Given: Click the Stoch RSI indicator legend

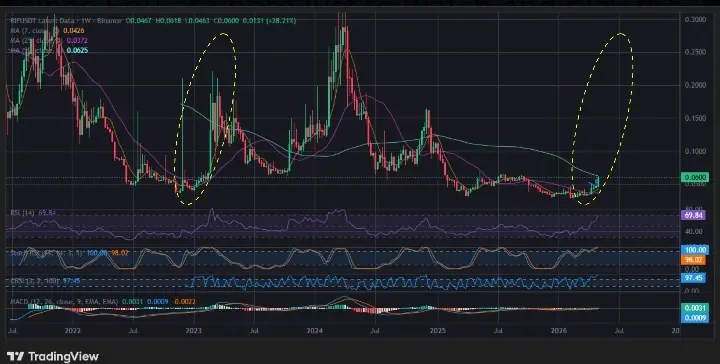Looking at the screenshot, I should tap(70, 253).
